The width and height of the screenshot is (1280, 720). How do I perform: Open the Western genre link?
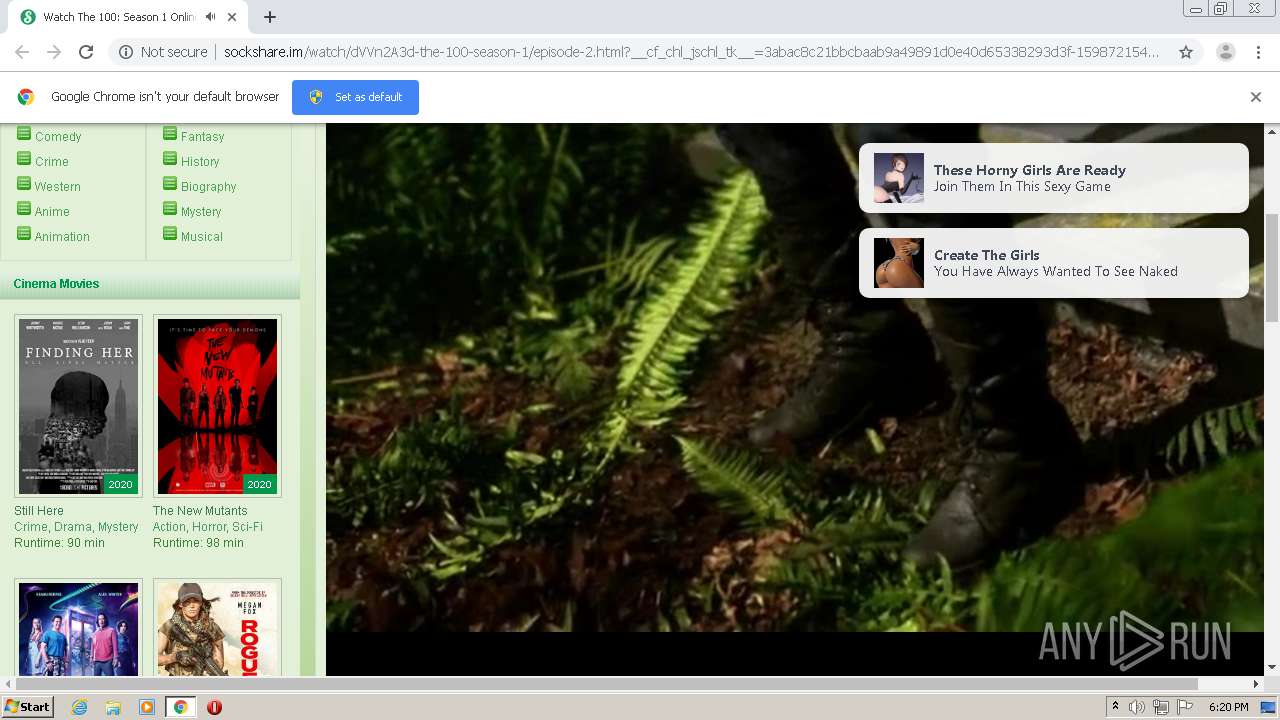point(58,187)
